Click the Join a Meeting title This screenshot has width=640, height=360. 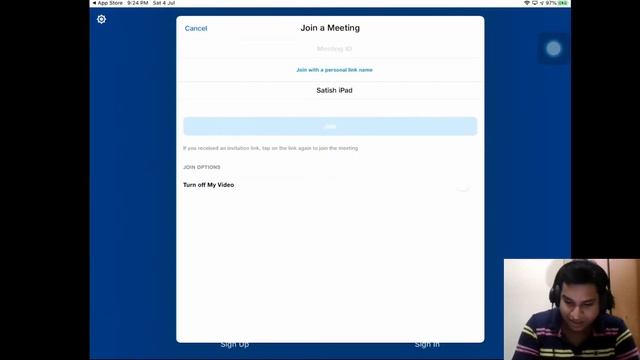point(330,28)
